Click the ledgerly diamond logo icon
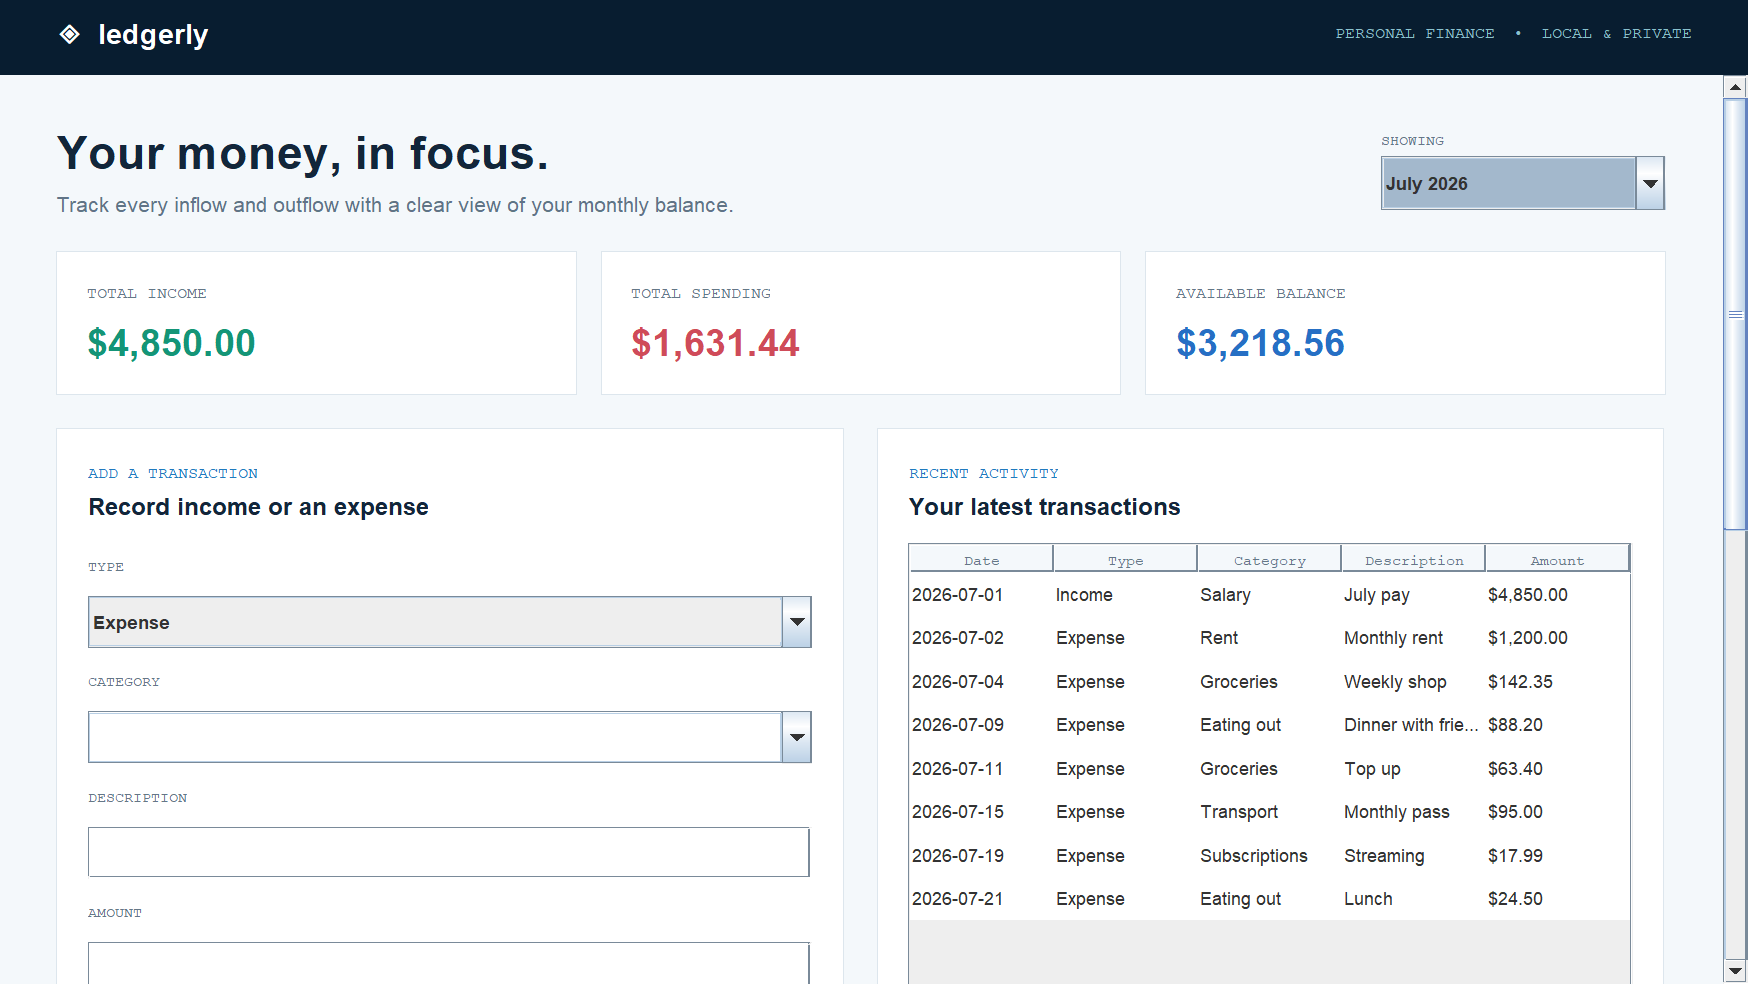1748x984 pixels. (69, 34)
